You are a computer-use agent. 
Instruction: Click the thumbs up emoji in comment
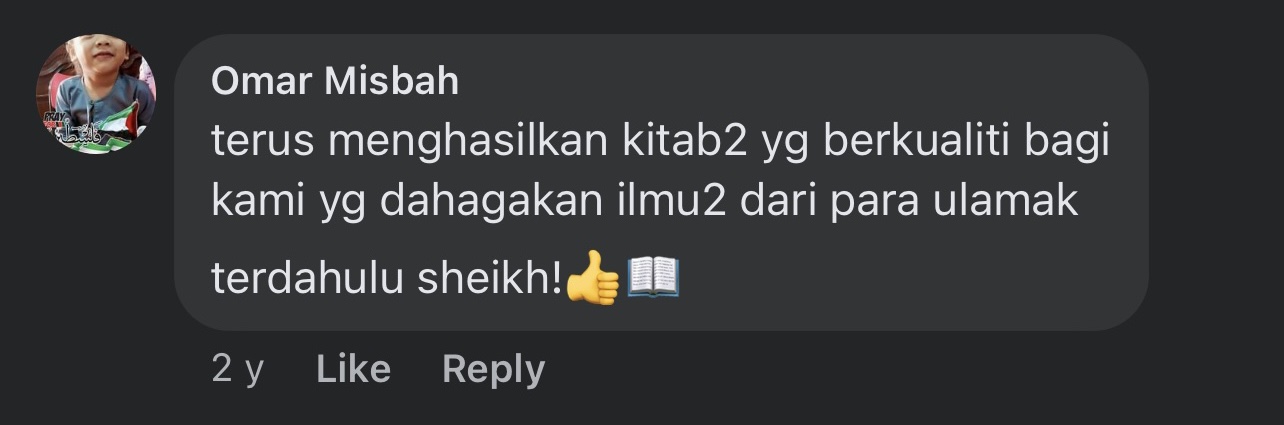click(593, 278)
